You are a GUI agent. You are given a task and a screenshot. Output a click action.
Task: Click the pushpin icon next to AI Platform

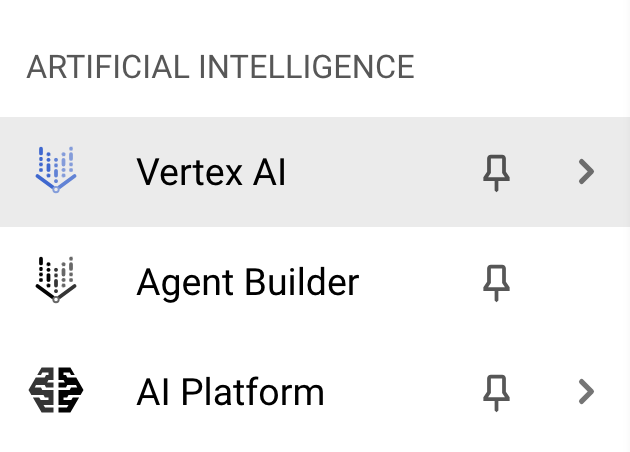tap(496, 393)
